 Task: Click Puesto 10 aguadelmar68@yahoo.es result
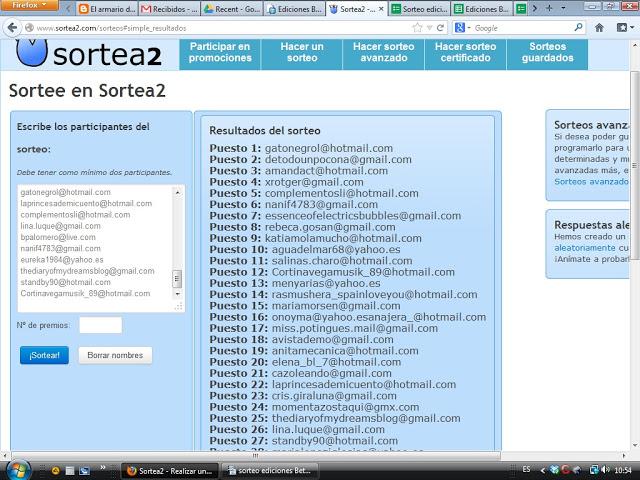pos(305,249)
